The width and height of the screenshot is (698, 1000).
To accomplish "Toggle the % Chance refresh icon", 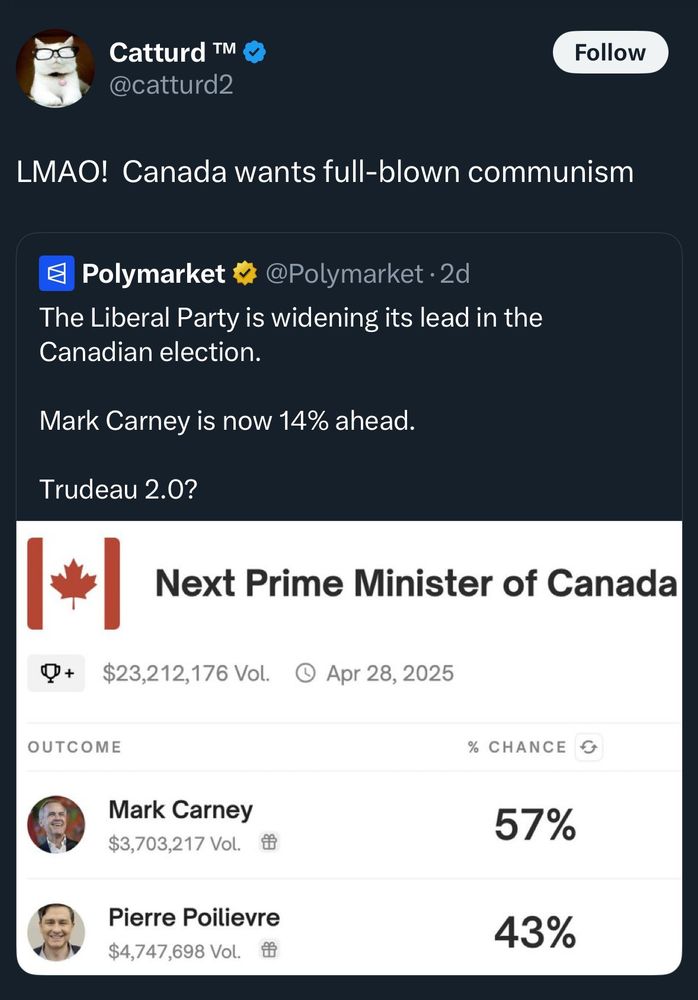I will coord(590,747).
